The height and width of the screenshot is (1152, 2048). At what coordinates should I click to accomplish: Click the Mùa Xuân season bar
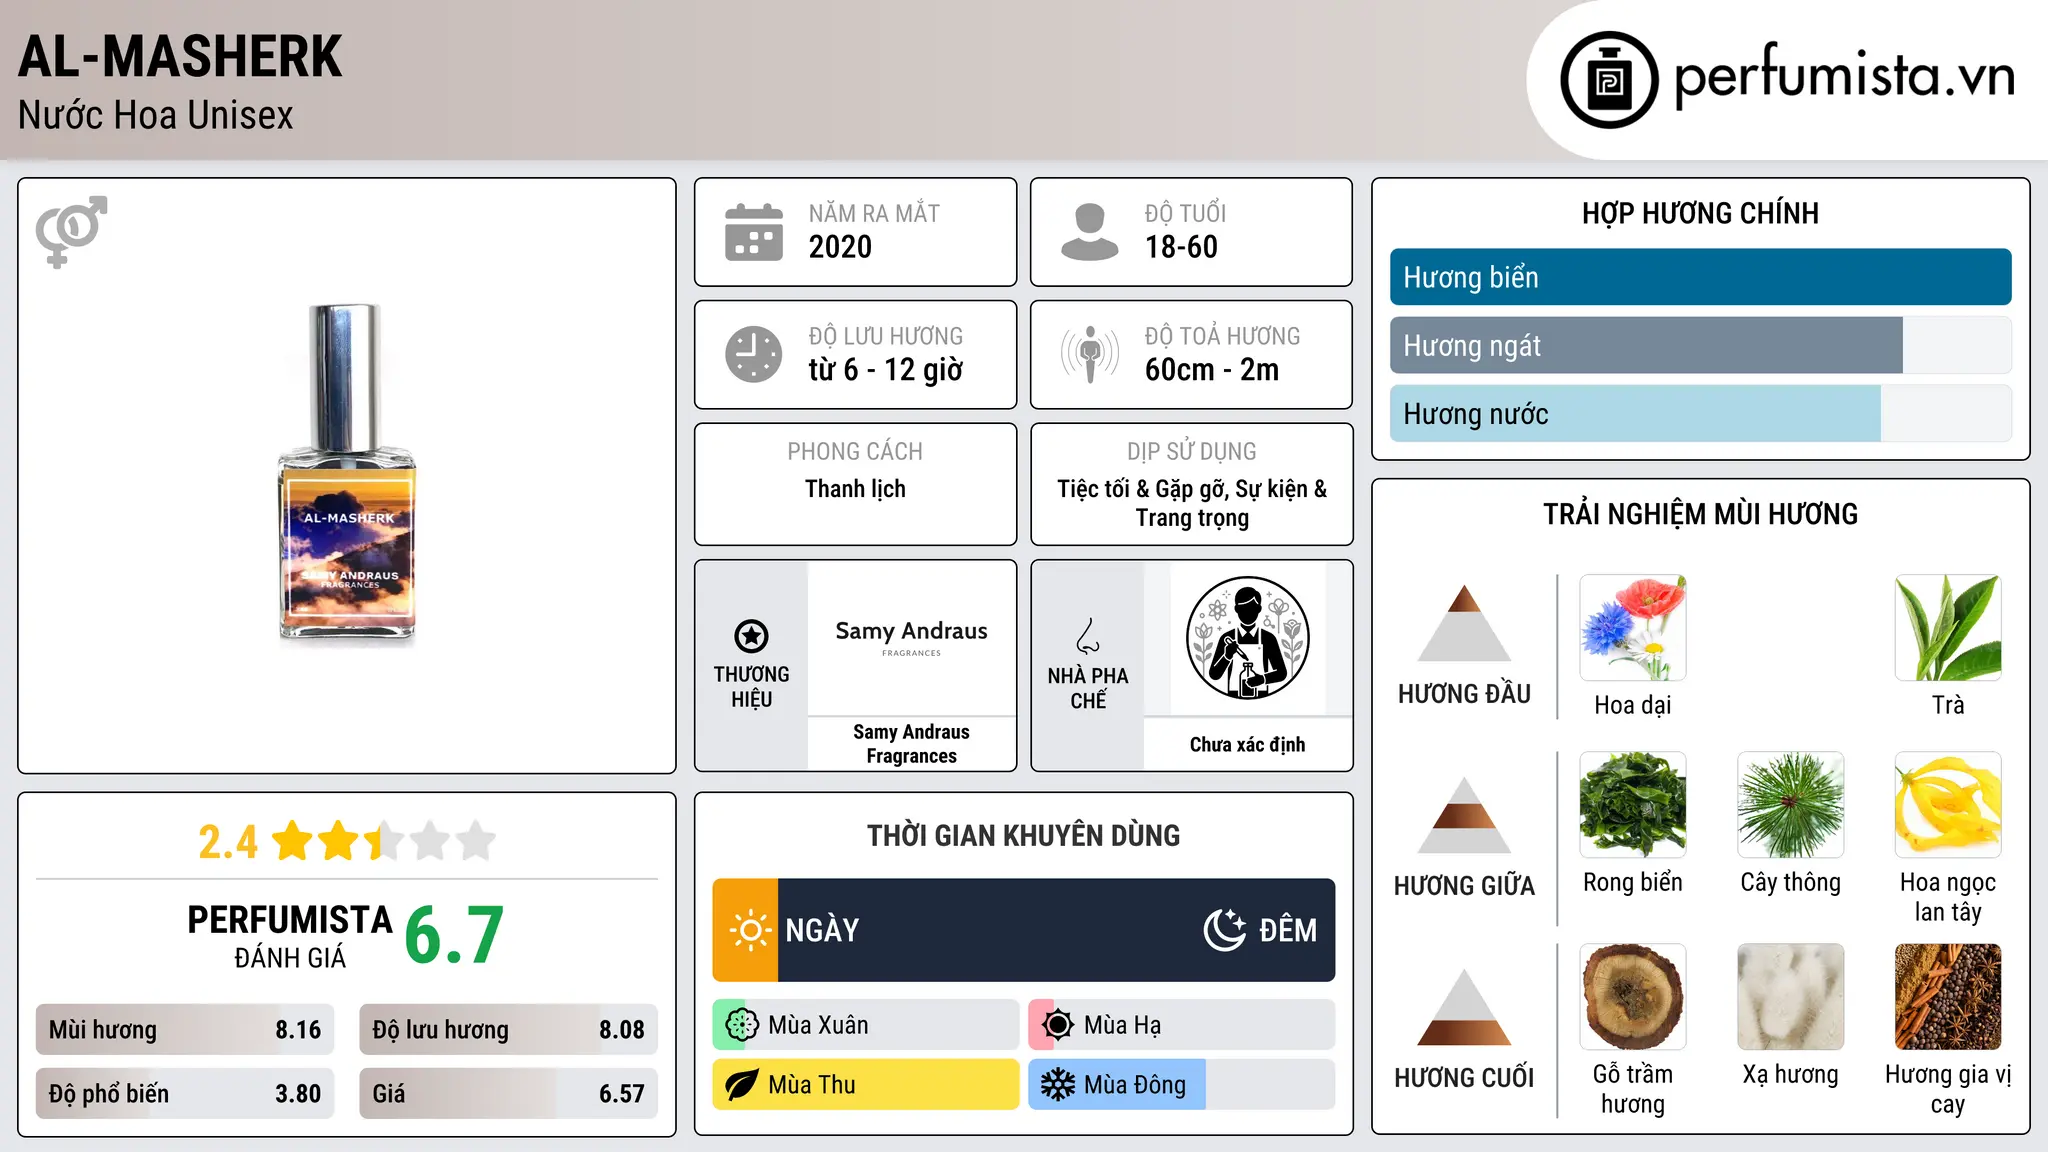click(866, 1025)
